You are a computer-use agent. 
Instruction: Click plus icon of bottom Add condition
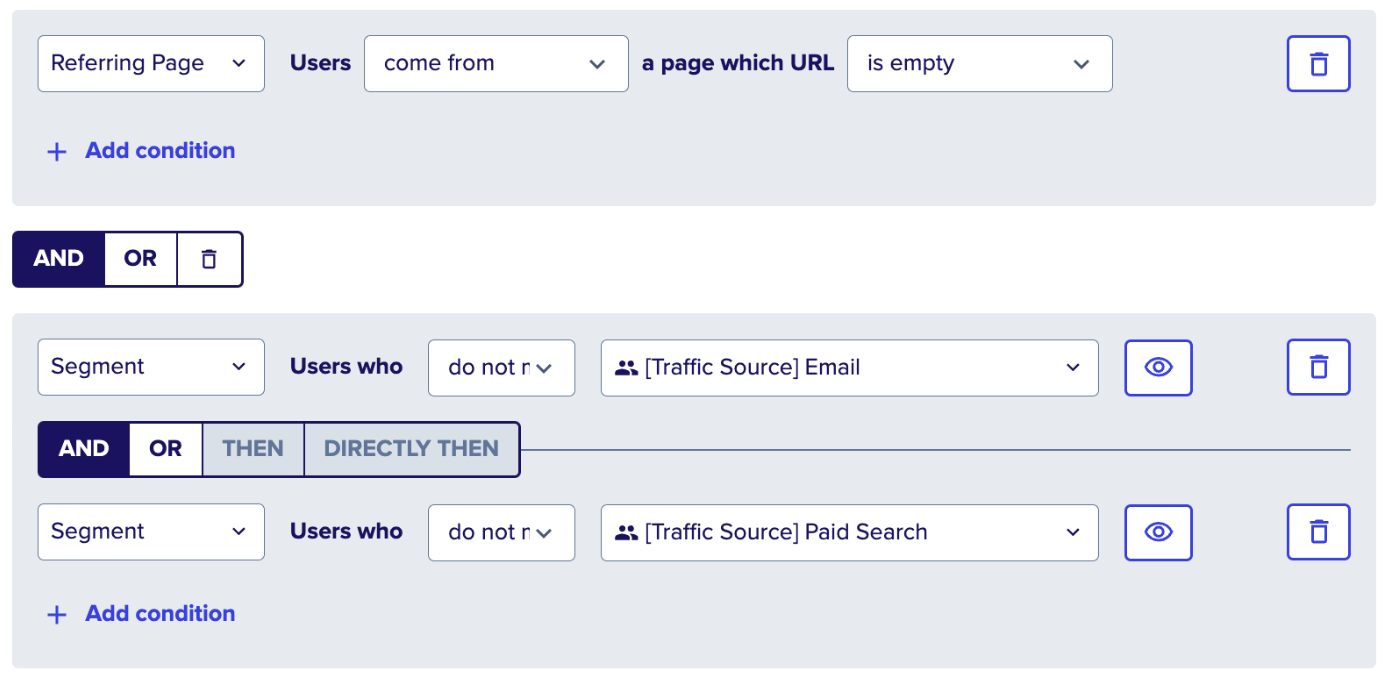point(57,615)
